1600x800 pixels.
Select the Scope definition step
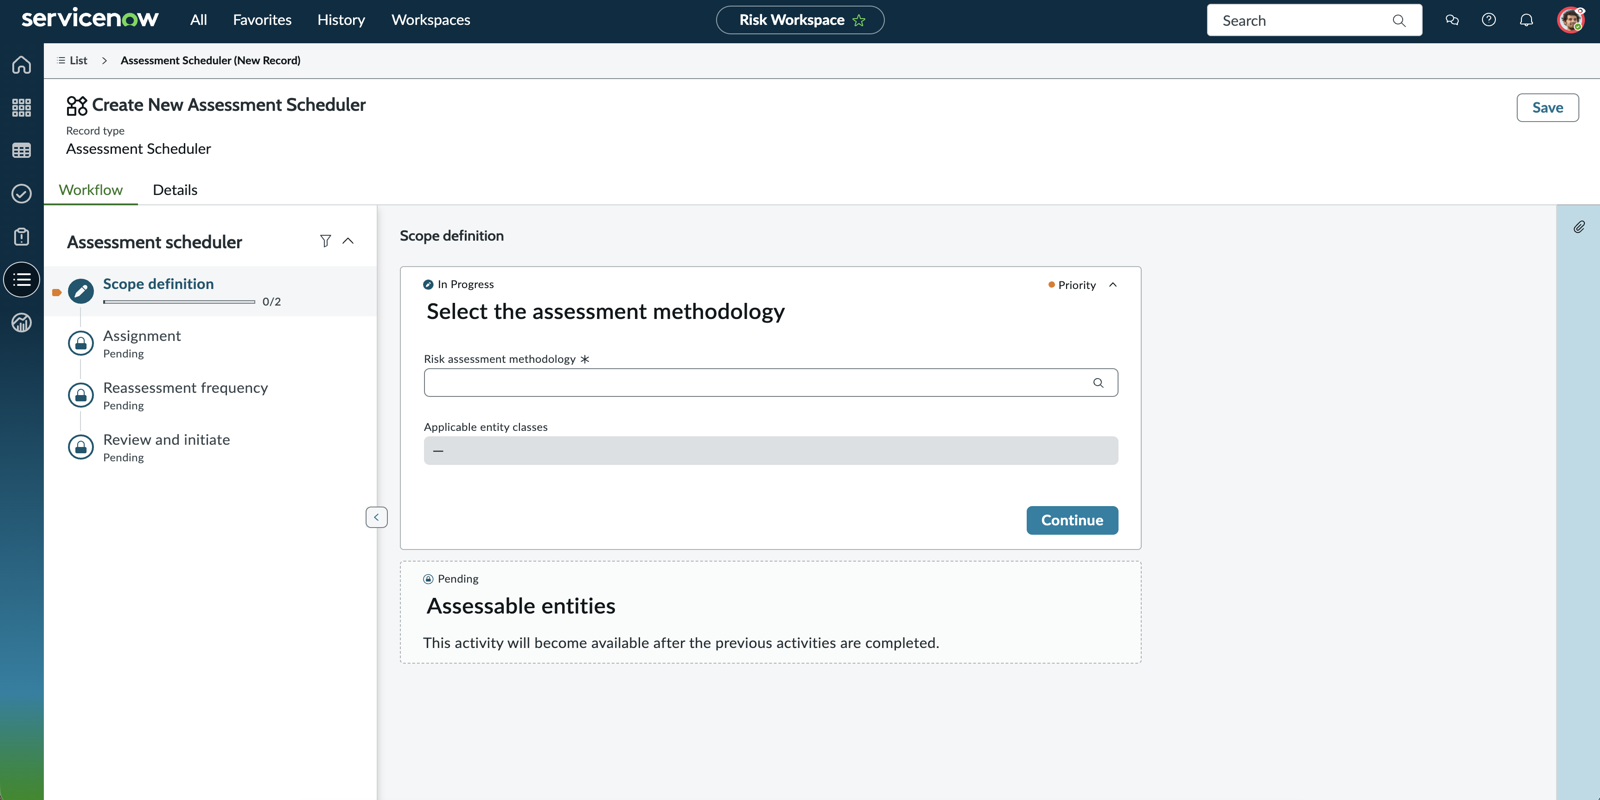pyautogui.click(x=210, y=291)
